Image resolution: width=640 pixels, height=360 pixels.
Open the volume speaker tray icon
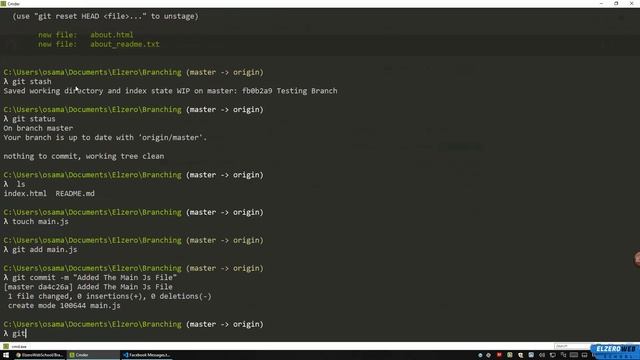[542, 355]
